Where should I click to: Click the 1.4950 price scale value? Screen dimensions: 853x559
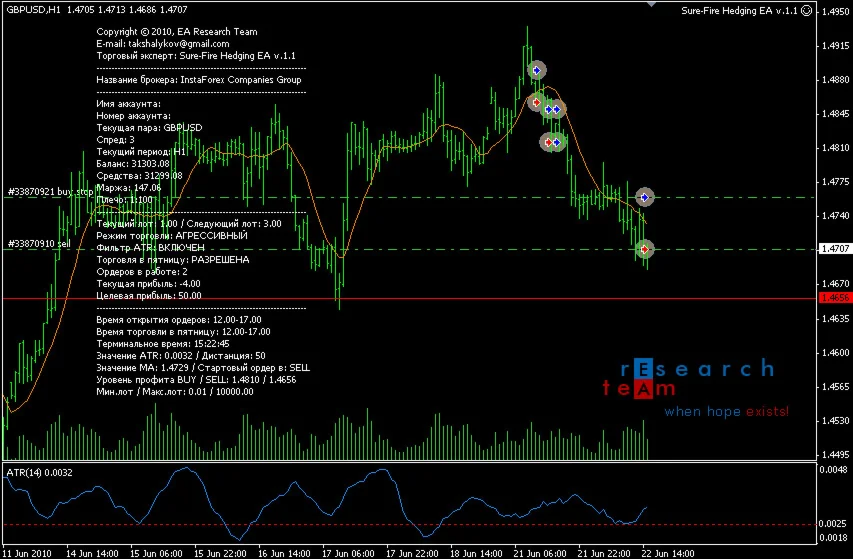836,11
